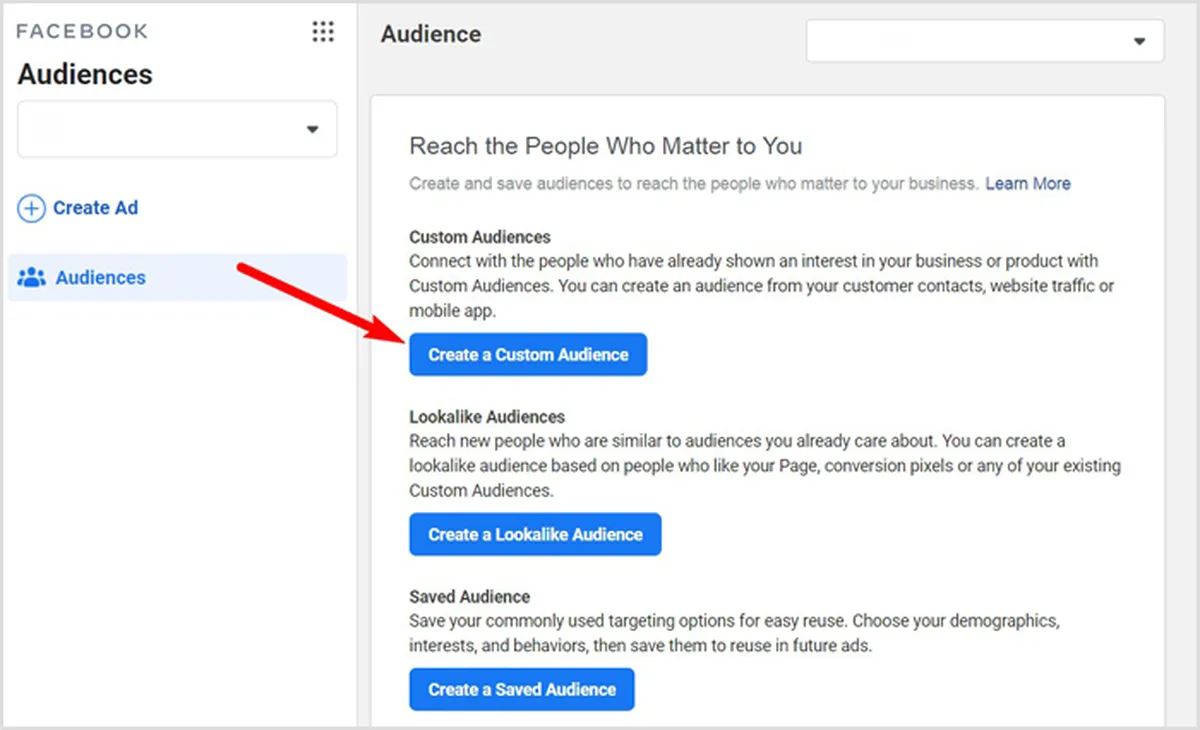Click the FACEBOOK logo text
This screenshot has width=1200, height=730.
pyautogui.click(x=82, y=31)
